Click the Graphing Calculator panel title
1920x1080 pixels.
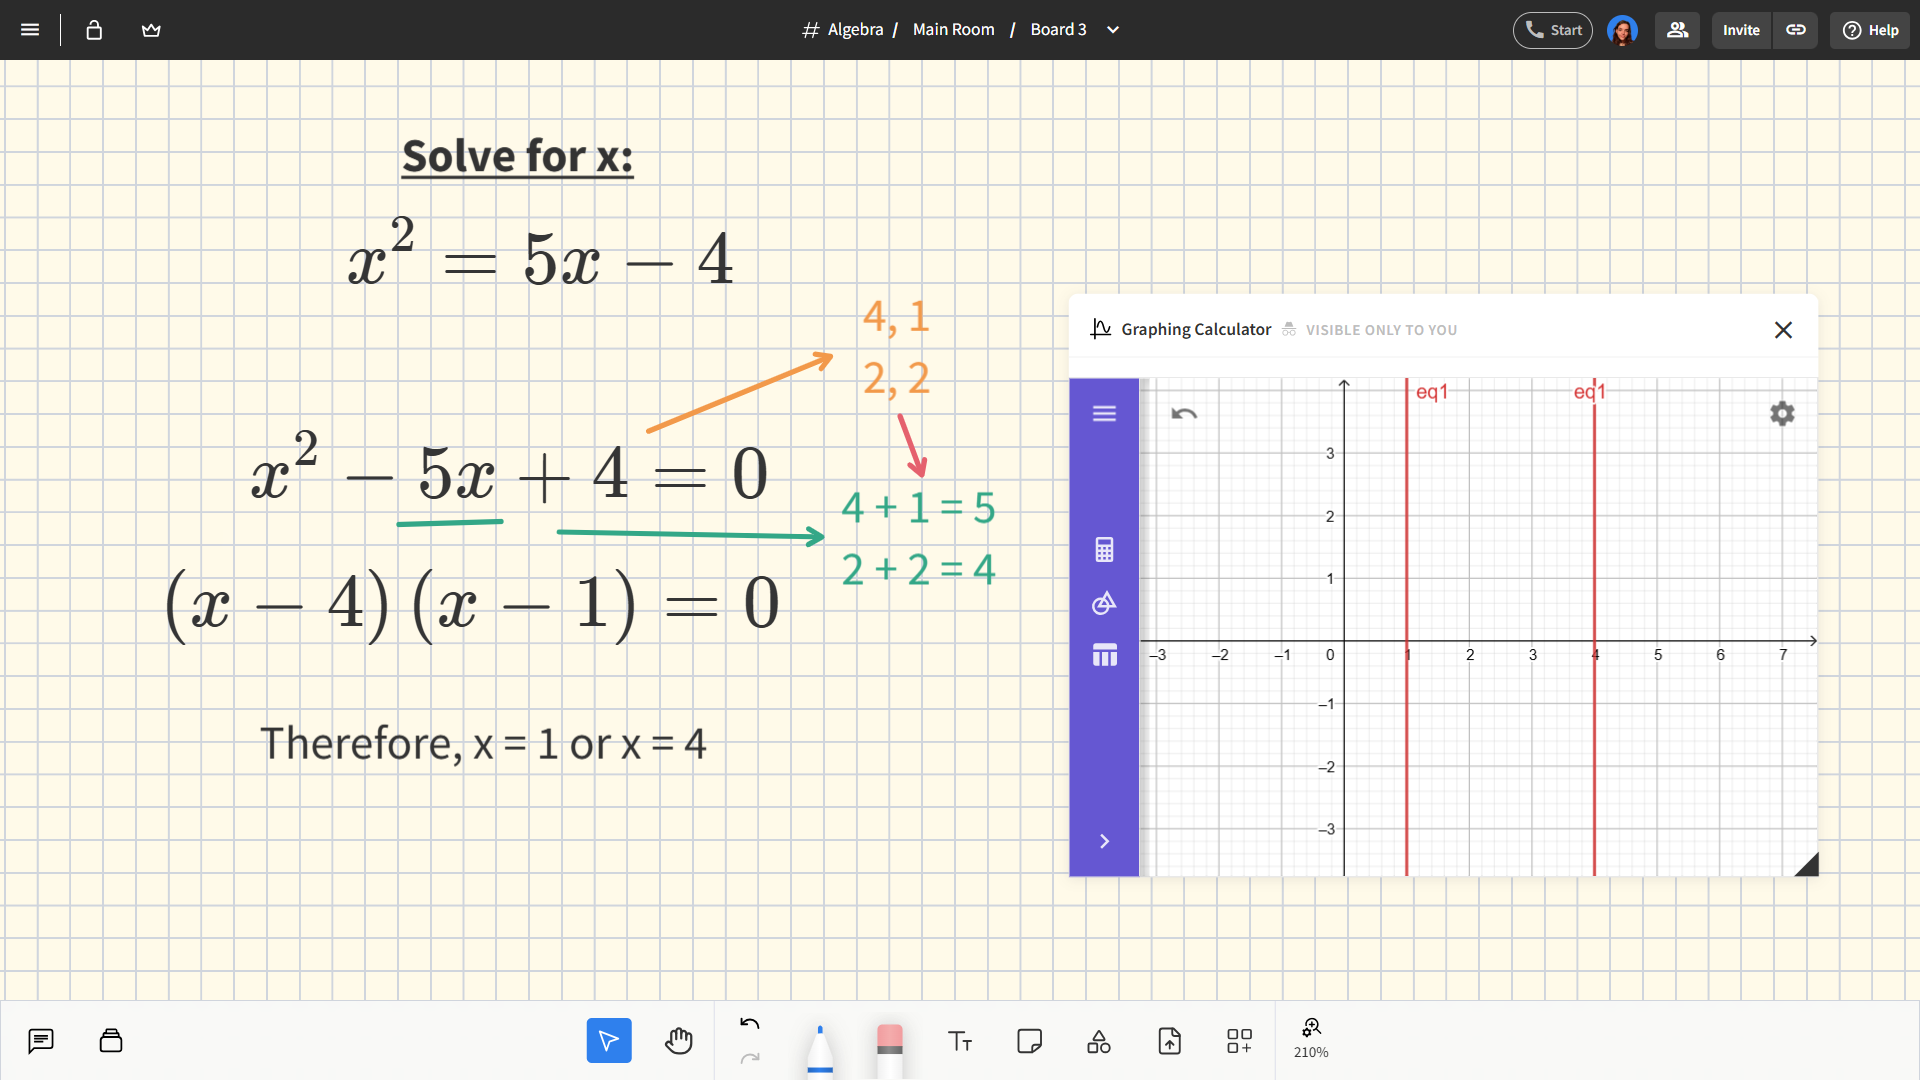(1196, 329)
